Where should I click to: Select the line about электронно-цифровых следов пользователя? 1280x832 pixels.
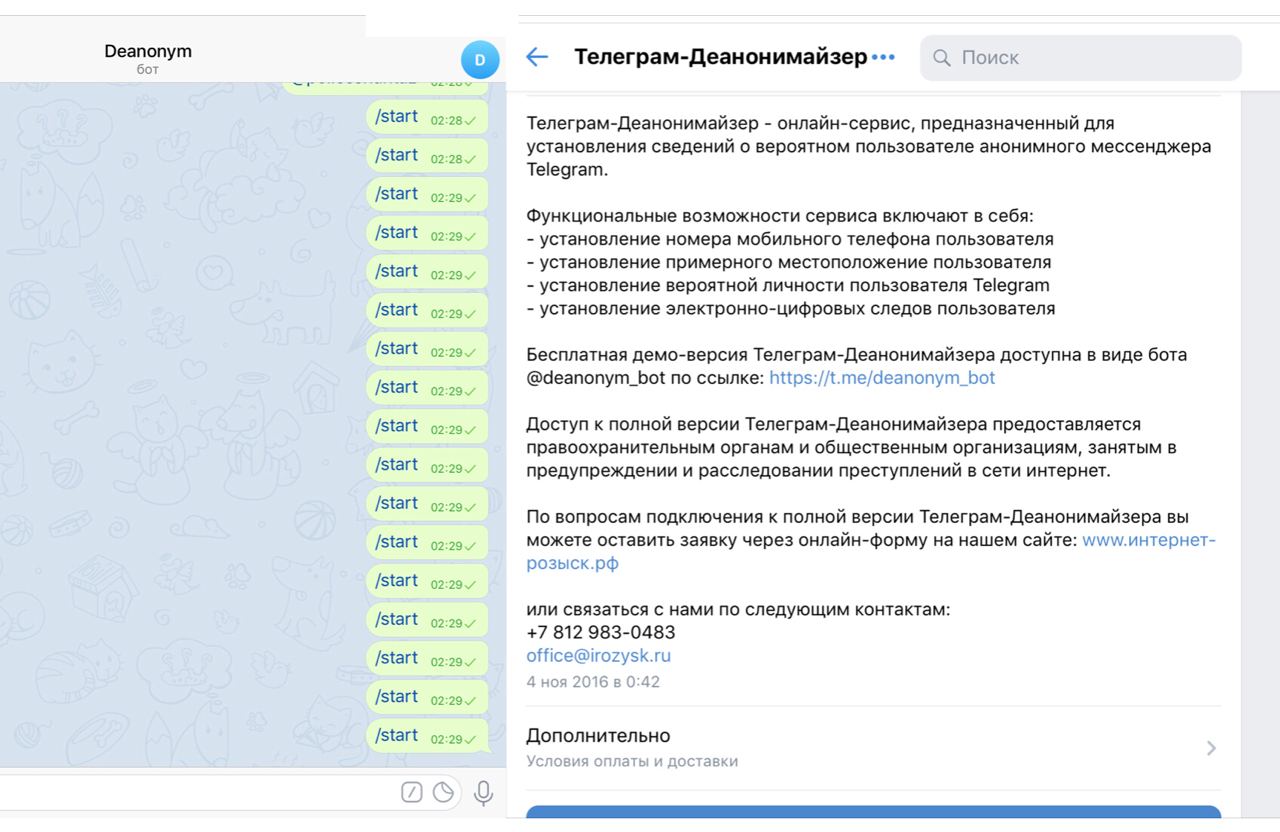click(791, 309)
